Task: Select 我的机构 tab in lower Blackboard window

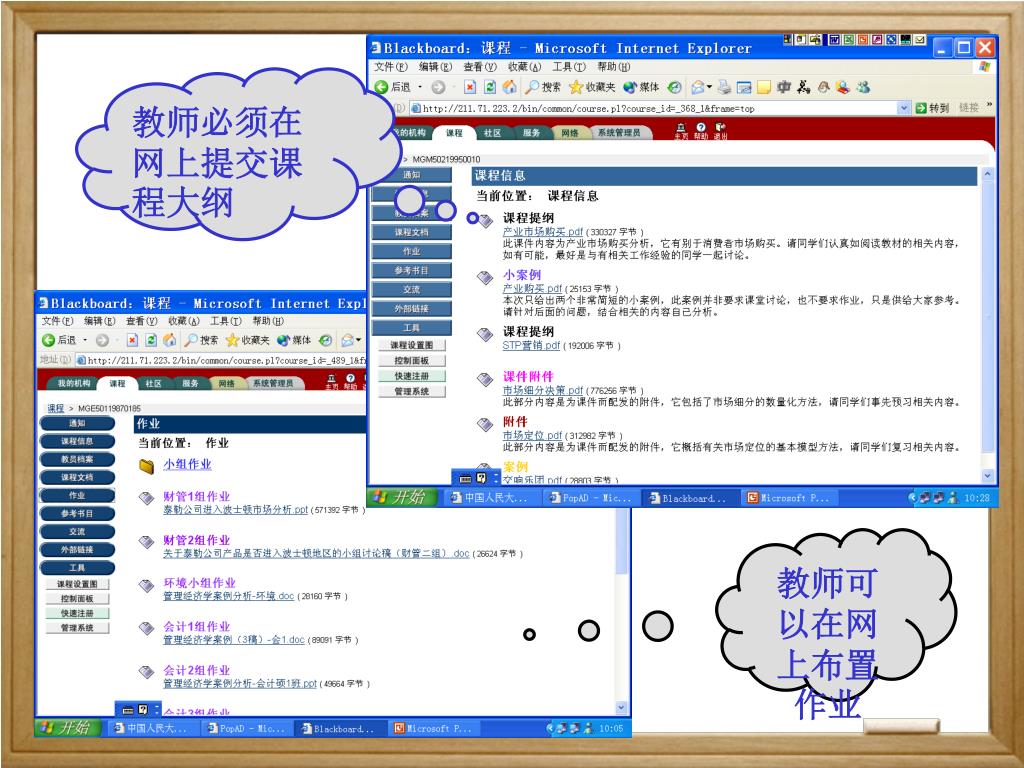Action: pos(74,383)
